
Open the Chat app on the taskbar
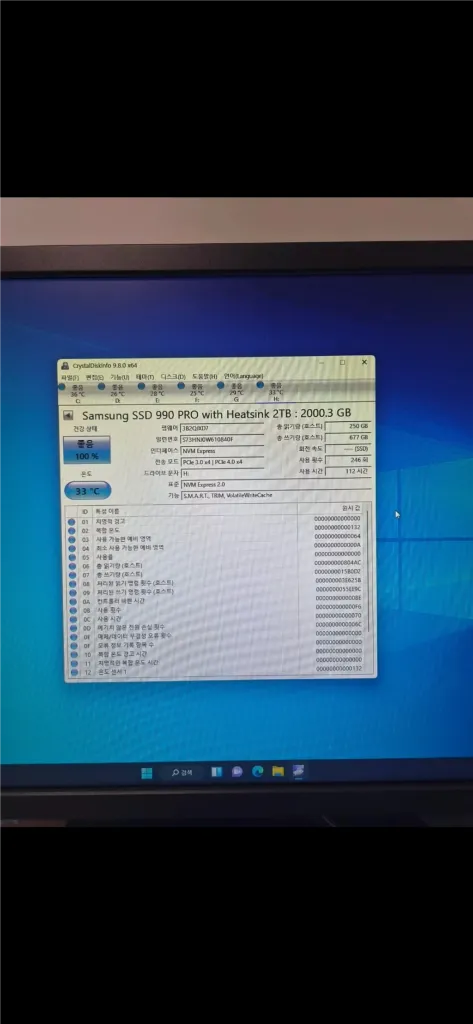[237, 772]
